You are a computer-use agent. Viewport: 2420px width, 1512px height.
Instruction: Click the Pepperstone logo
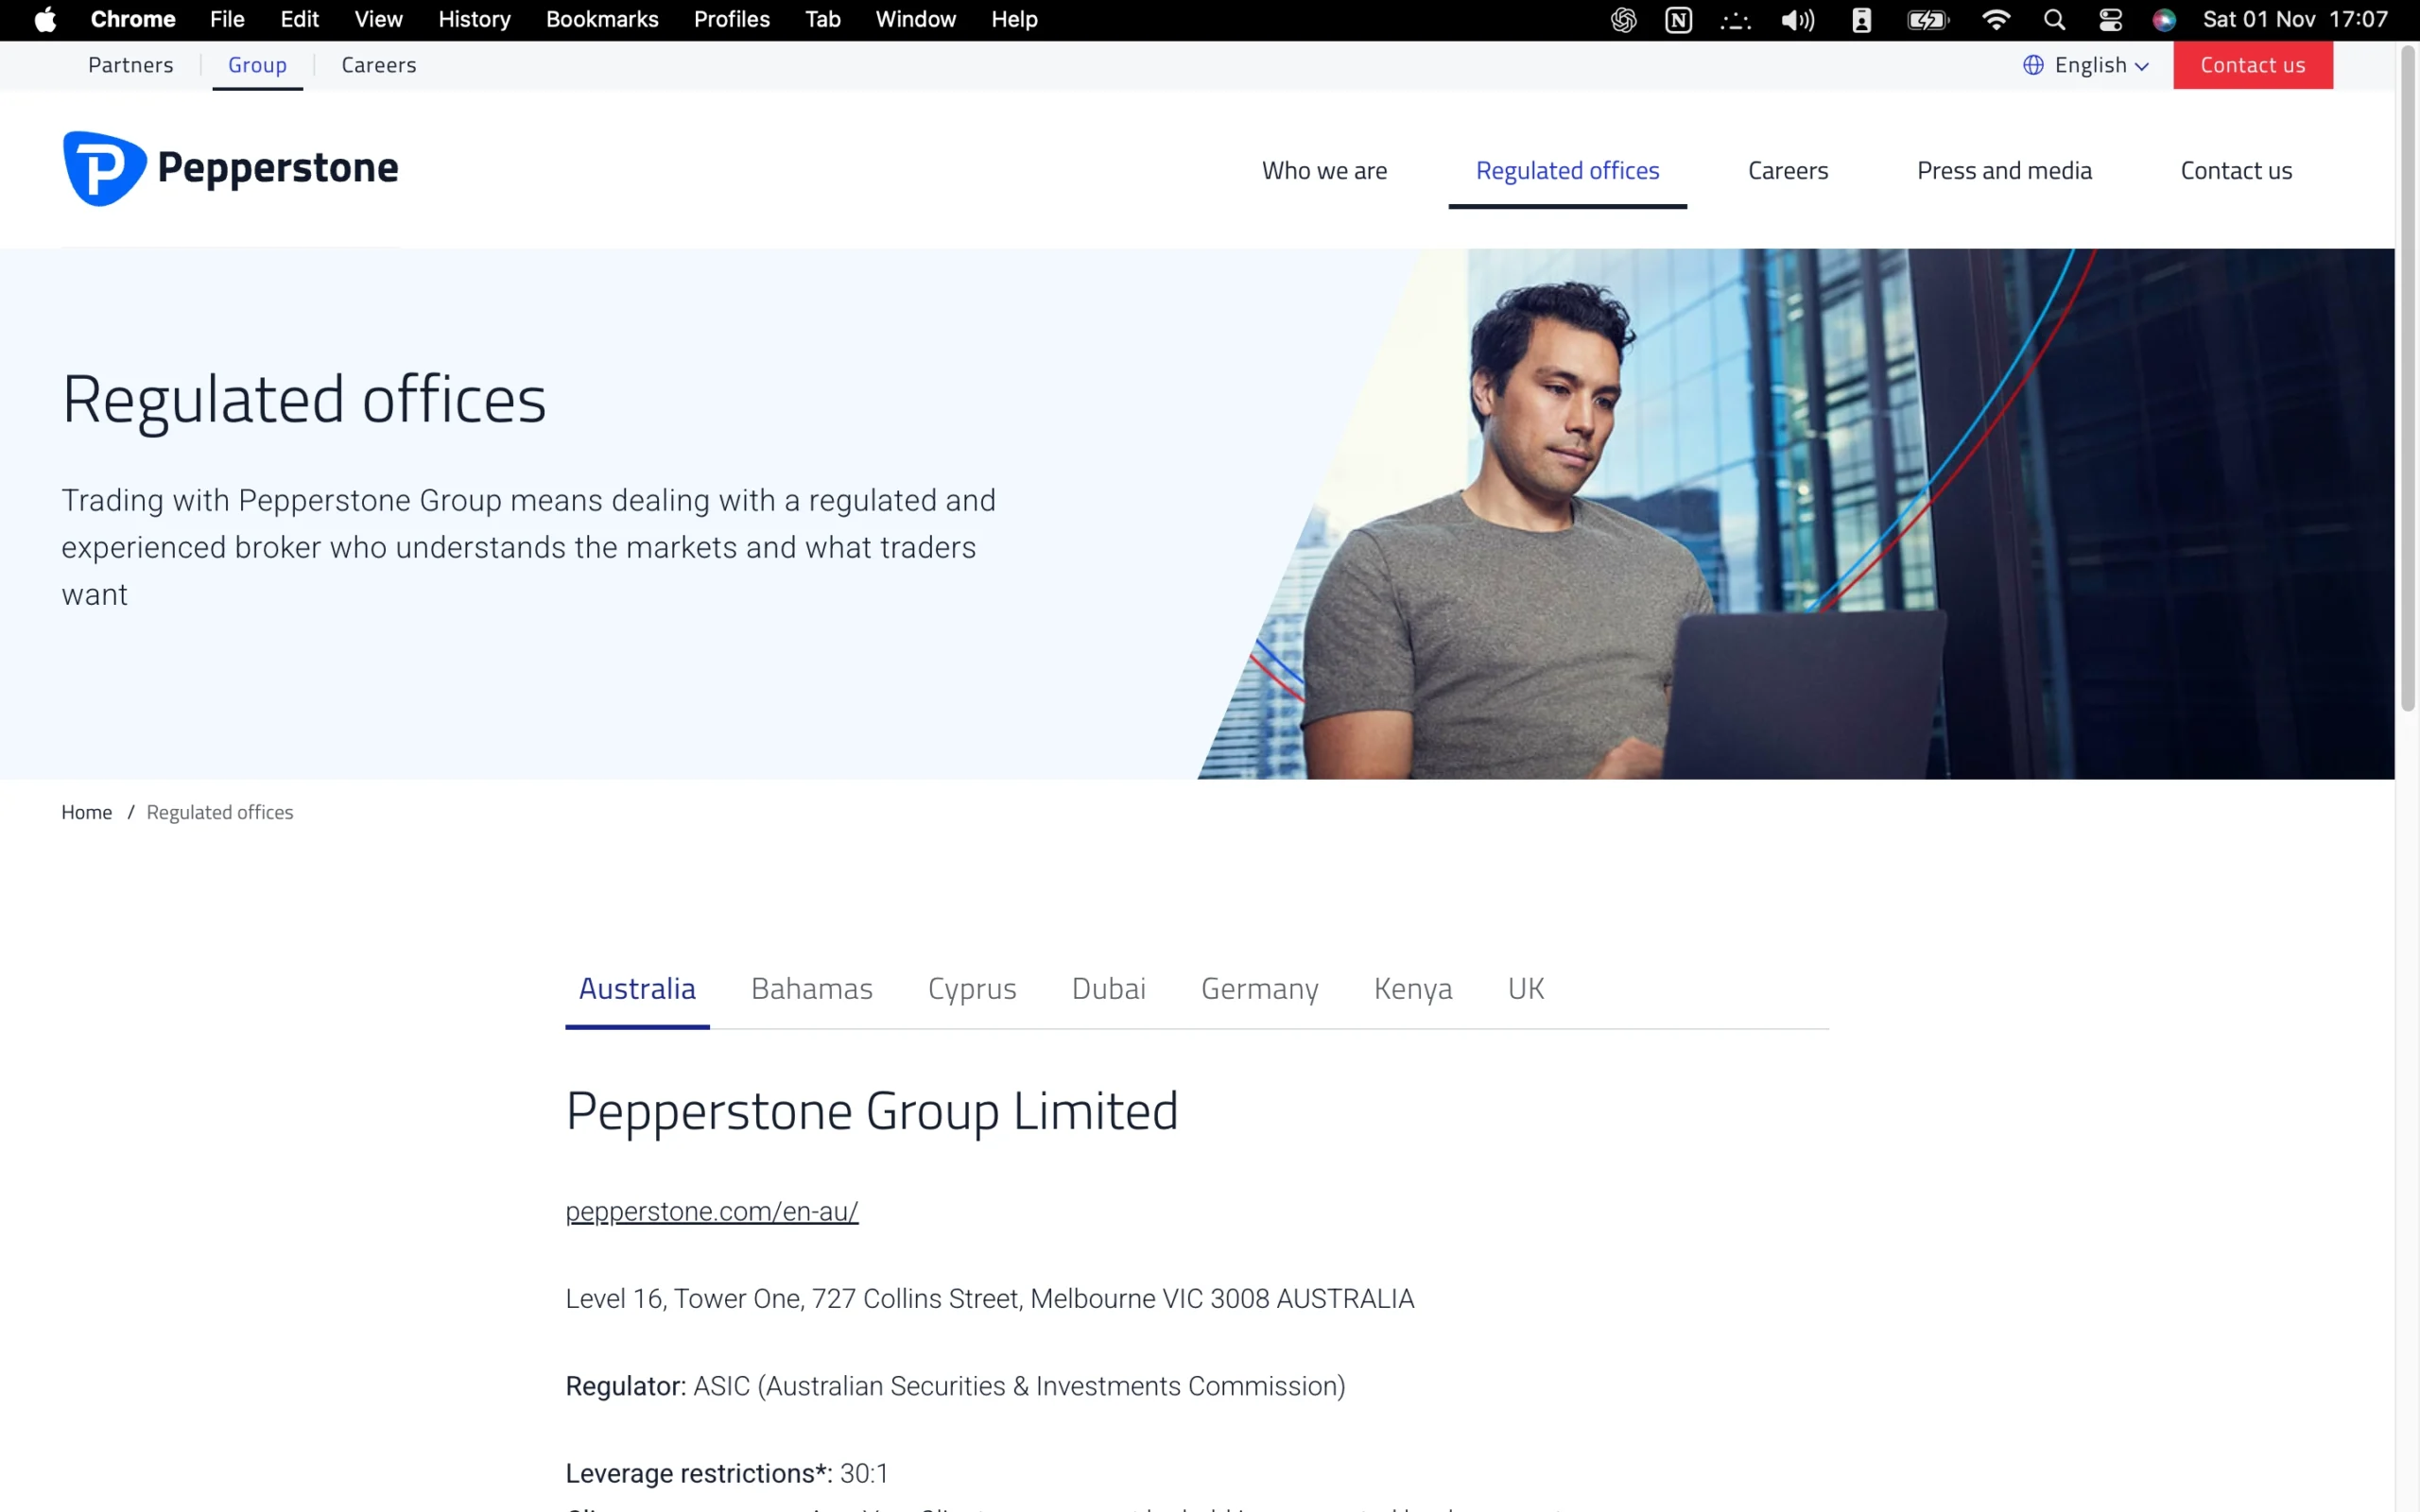(230, 167)
